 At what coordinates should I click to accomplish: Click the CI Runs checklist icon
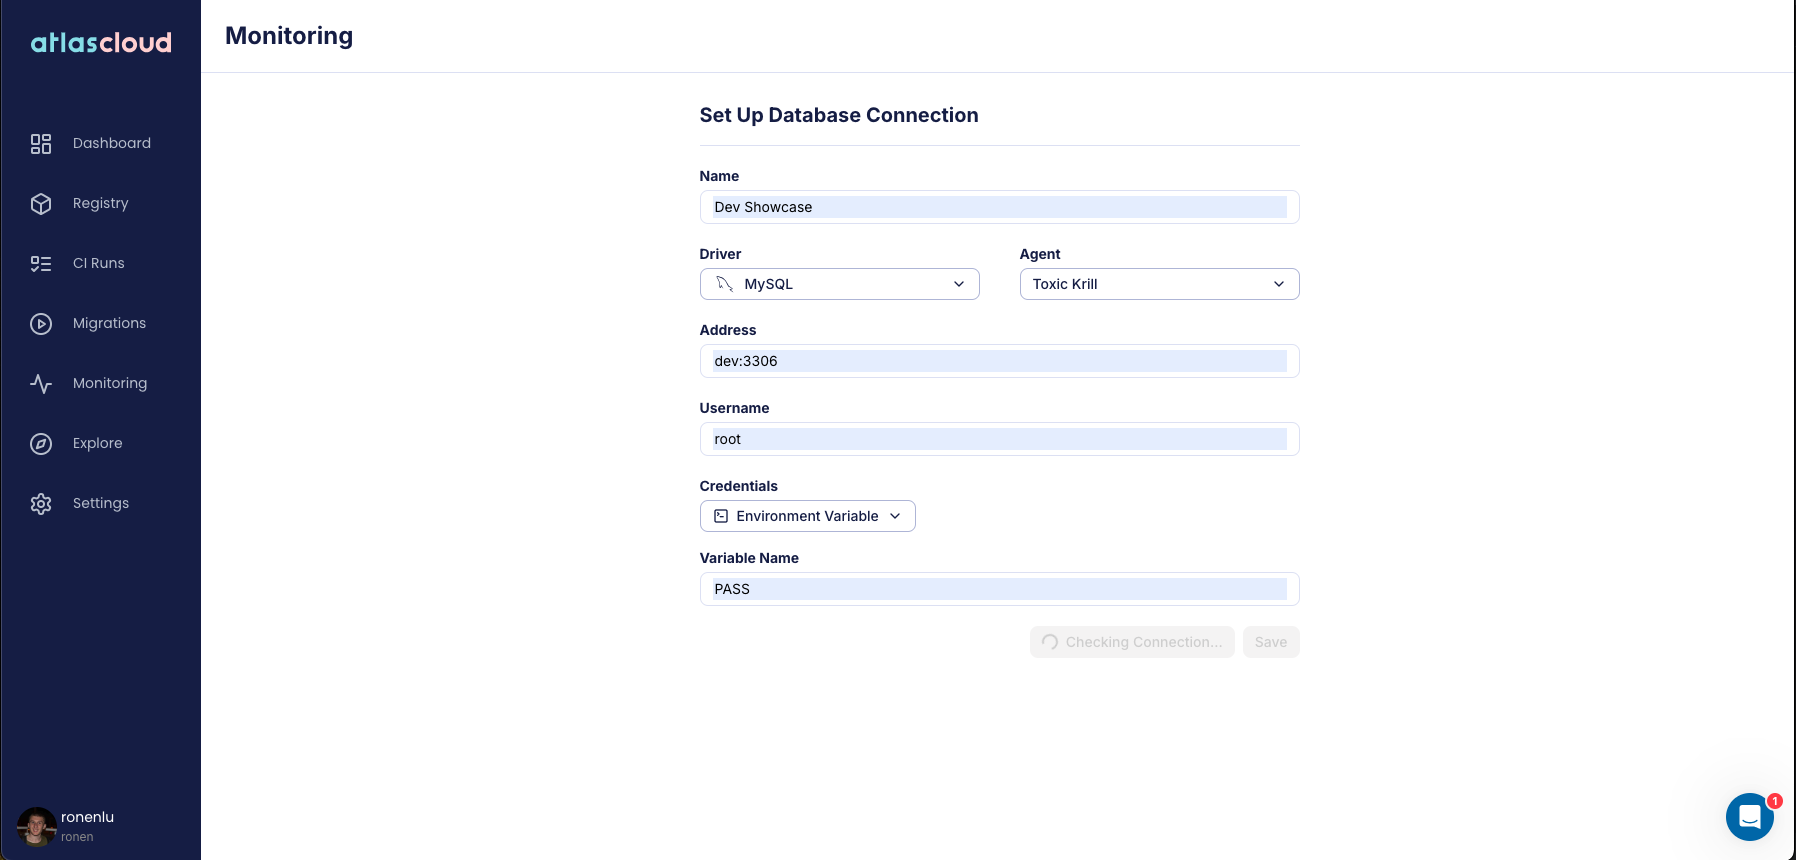[x=41, y=264]
